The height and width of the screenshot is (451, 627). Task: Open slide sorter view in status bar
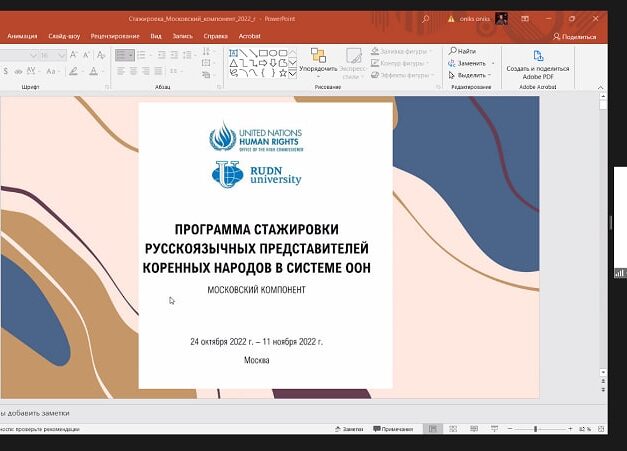(453, 428)
